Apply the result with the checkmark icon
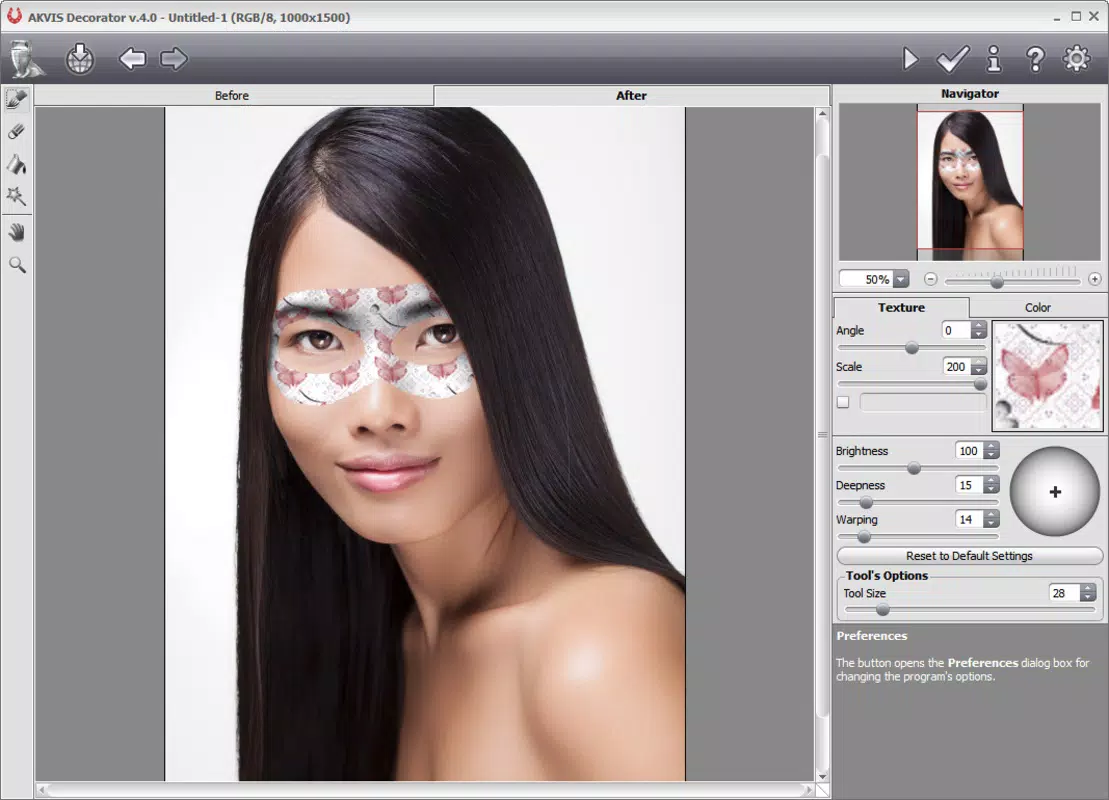 pyautogui.click(x=953, y=59)
